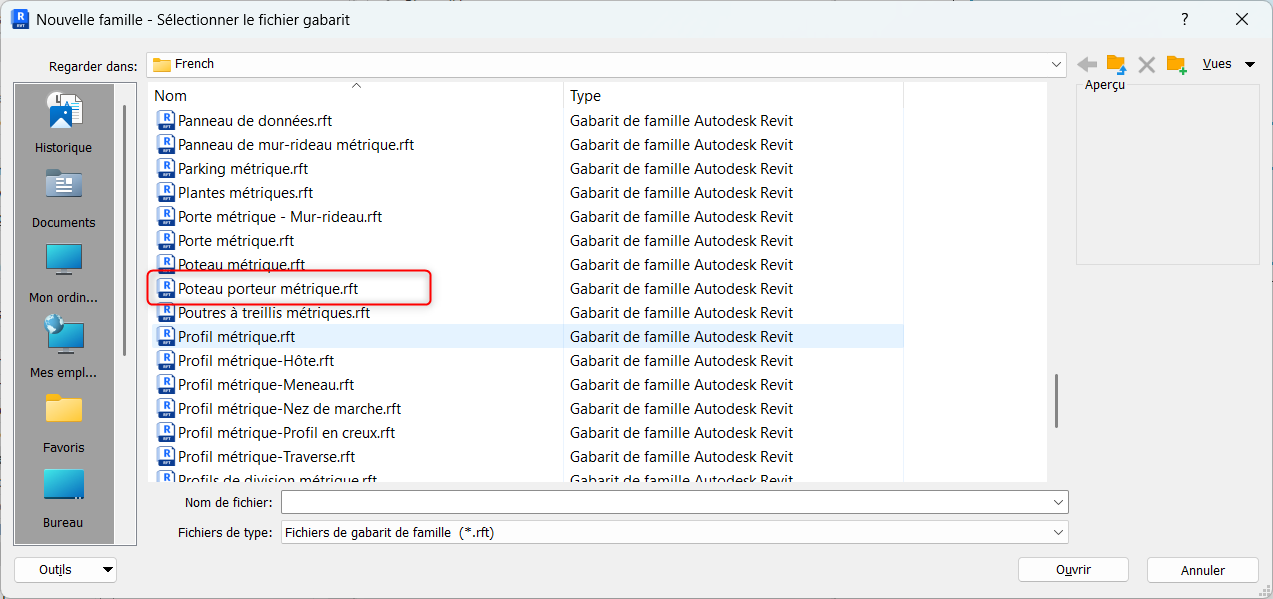Select Poteau porteur métrique.rft file

[268, 289]
